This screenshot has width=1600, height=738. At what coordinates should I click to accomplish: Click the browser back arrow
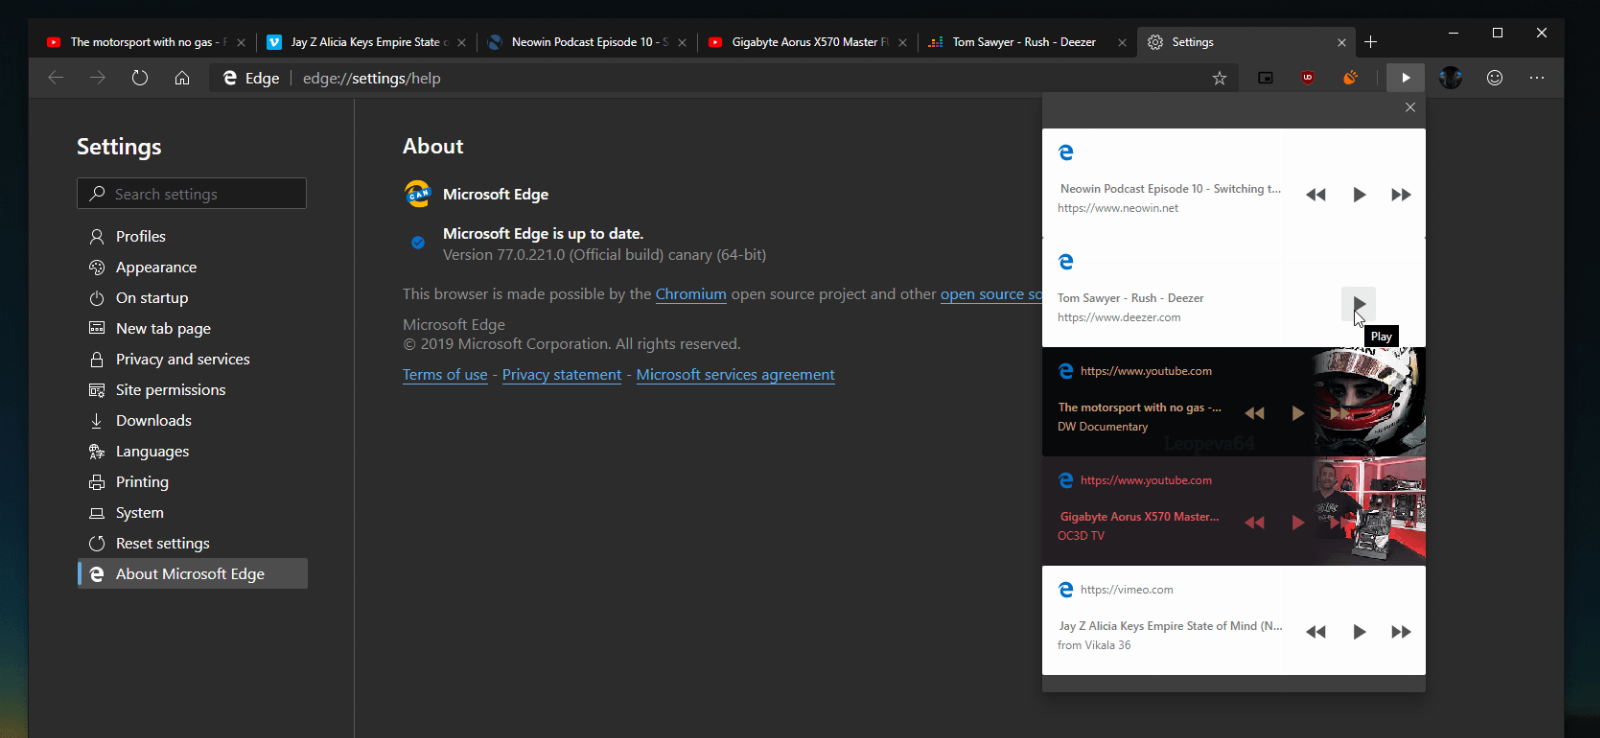pyautogui.click(x=56, y=78)
